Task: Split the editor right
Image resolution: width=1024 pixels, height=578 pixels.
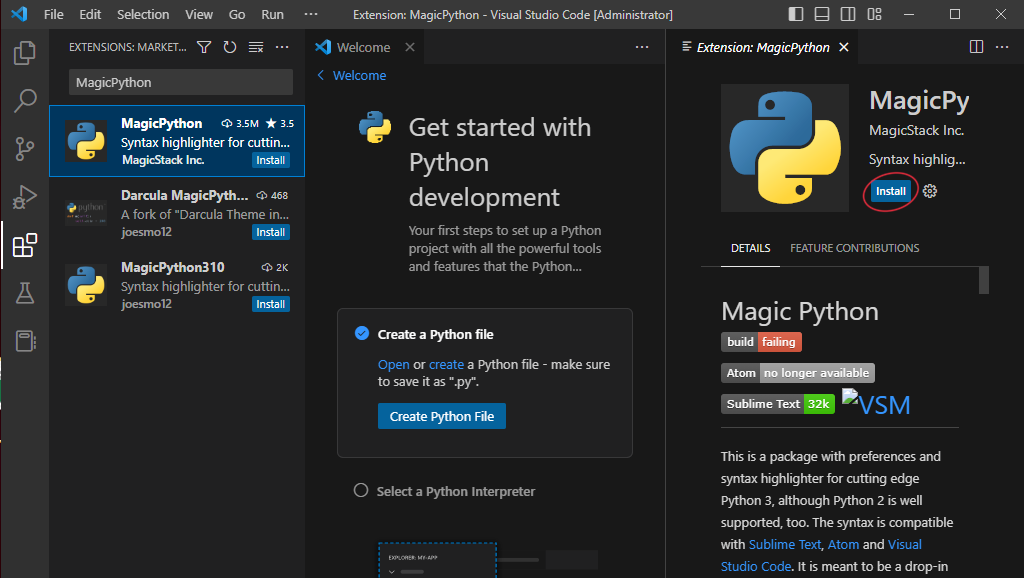Action: point(976,47)
